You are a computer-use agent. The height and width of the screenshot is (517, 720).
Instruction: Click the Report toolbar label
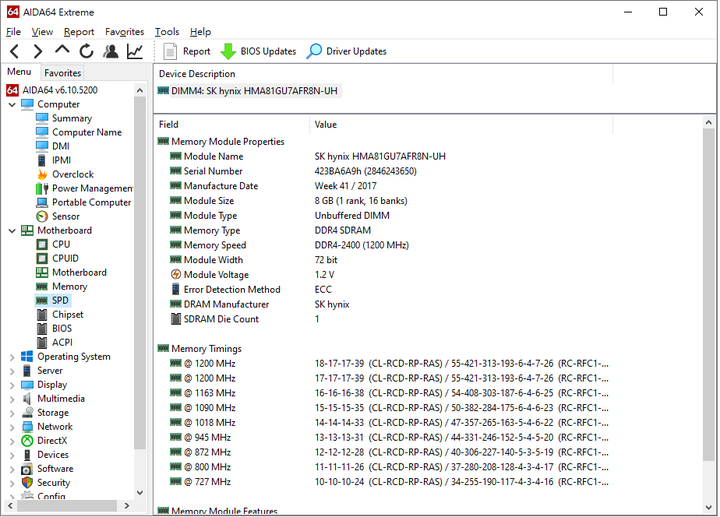coord(197,51)
